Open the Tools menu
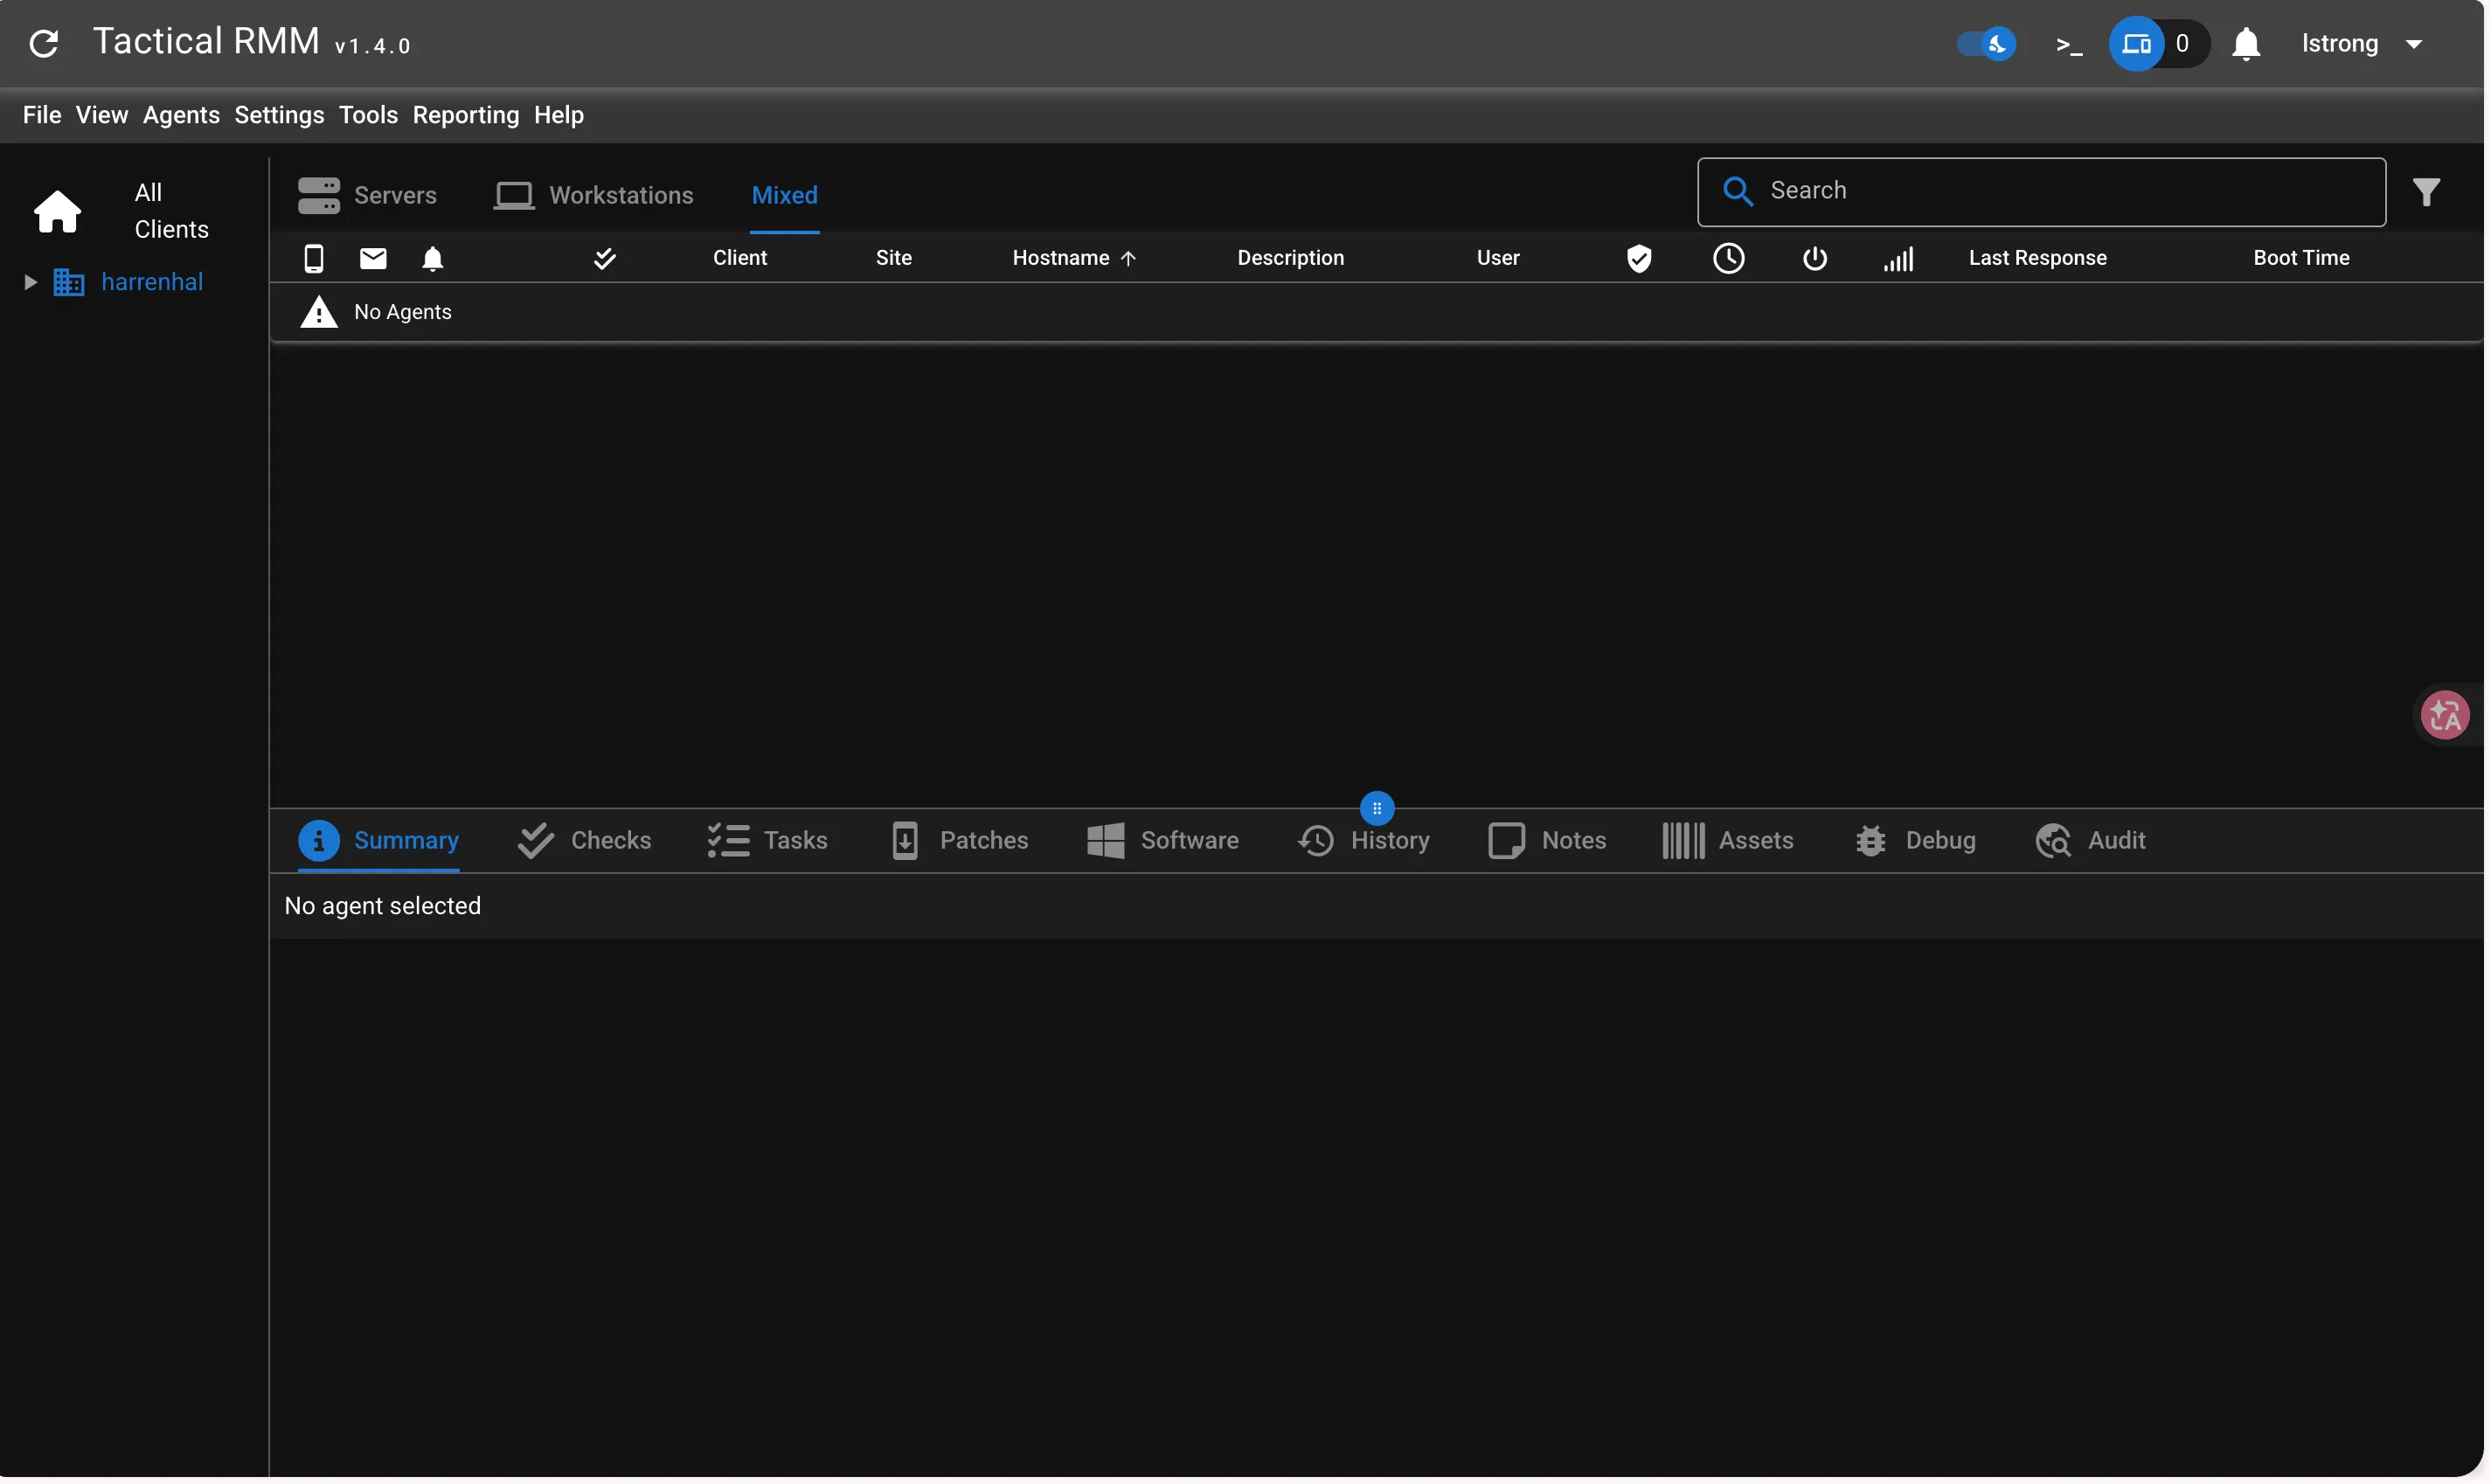The height and width of the screenshot is (1484, 2491). (x=369, y=115)
